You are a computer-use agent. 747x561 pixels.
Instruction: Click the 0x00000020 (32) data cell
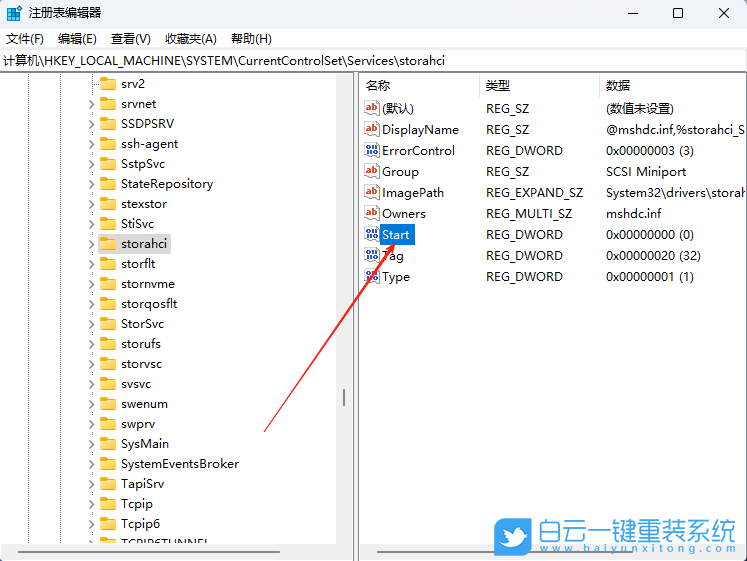click(x=653, y=256)
